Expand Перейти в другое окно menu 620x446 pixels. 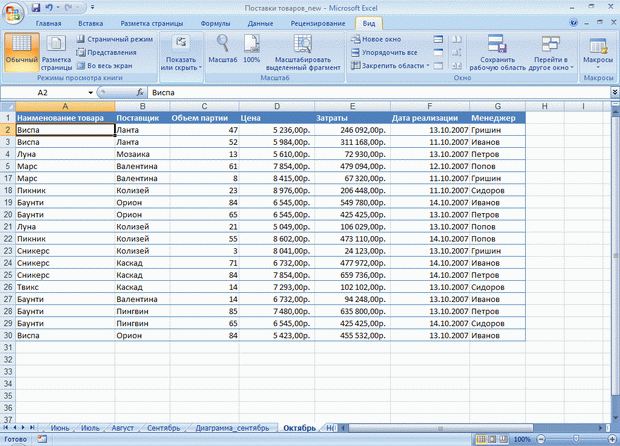pos(550,53)
